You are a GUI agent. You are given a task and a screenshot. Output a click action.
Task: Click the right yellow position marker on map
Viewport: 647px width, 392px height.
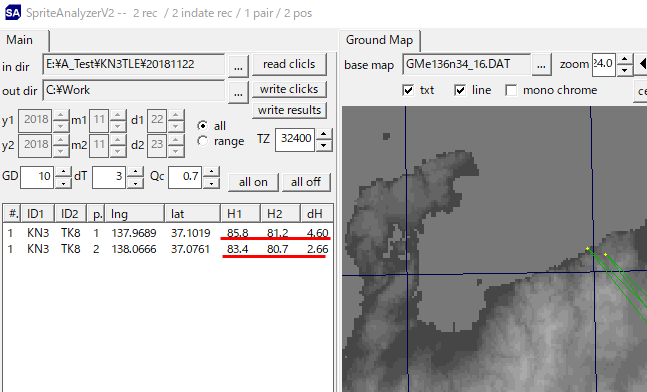click(x=605, y=255)
